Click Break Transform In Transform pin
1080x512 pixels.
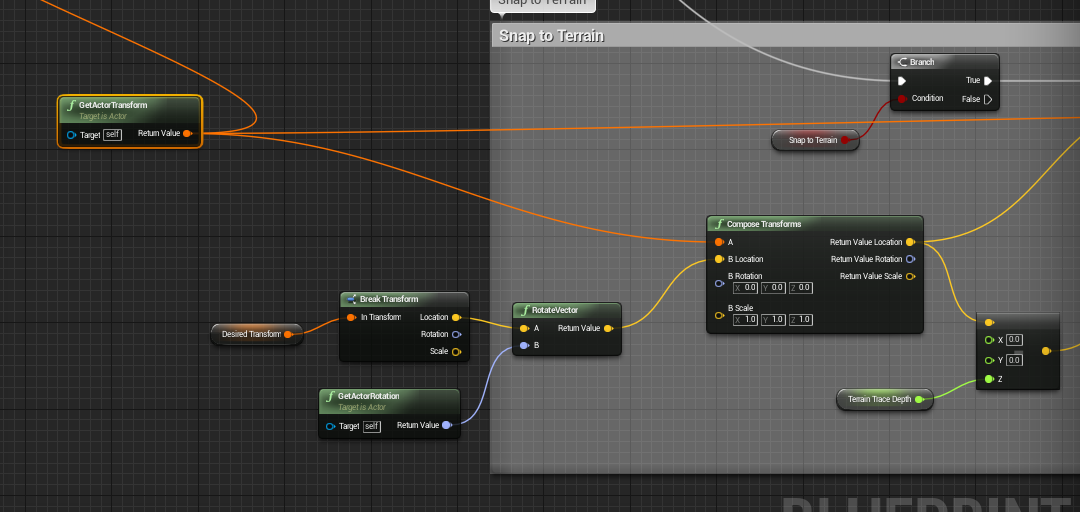click(x=351, y=317)
